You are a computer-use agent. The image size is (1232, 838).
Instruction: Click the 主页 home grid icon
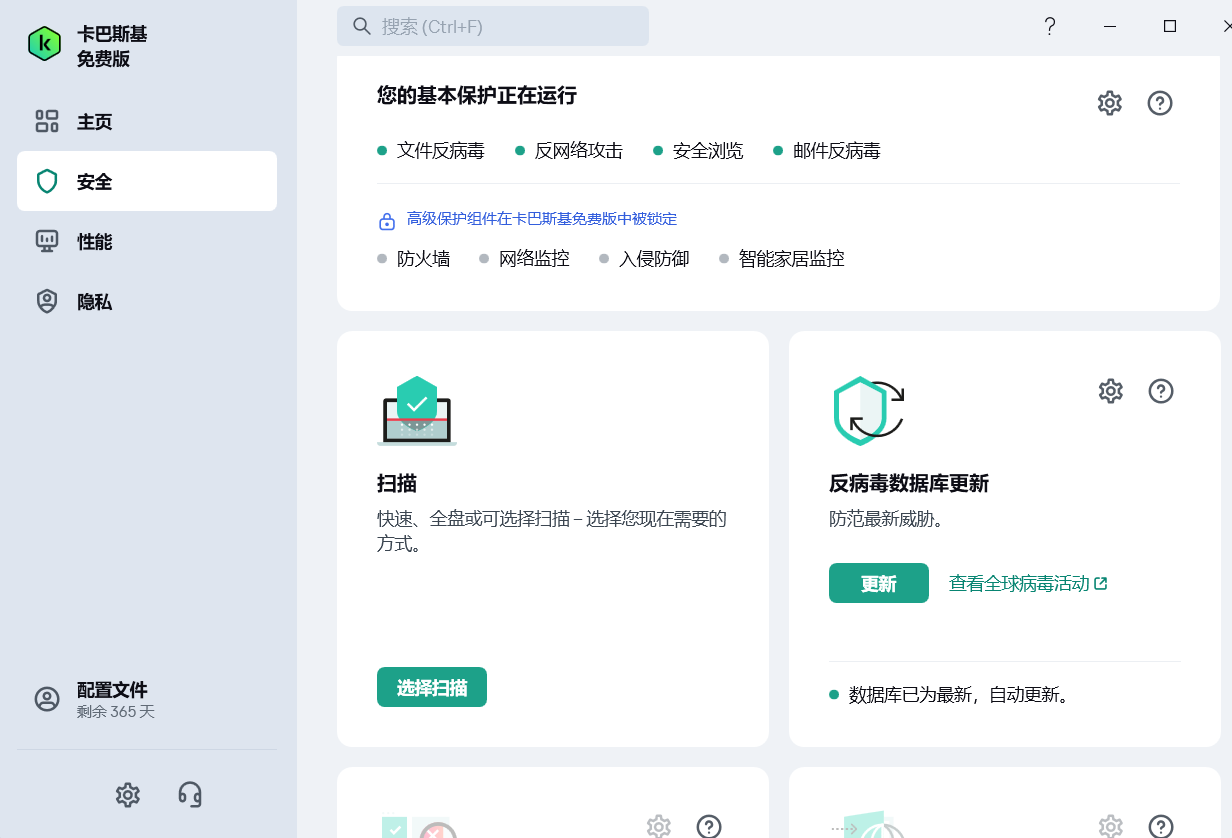click(x=47, y=122)
